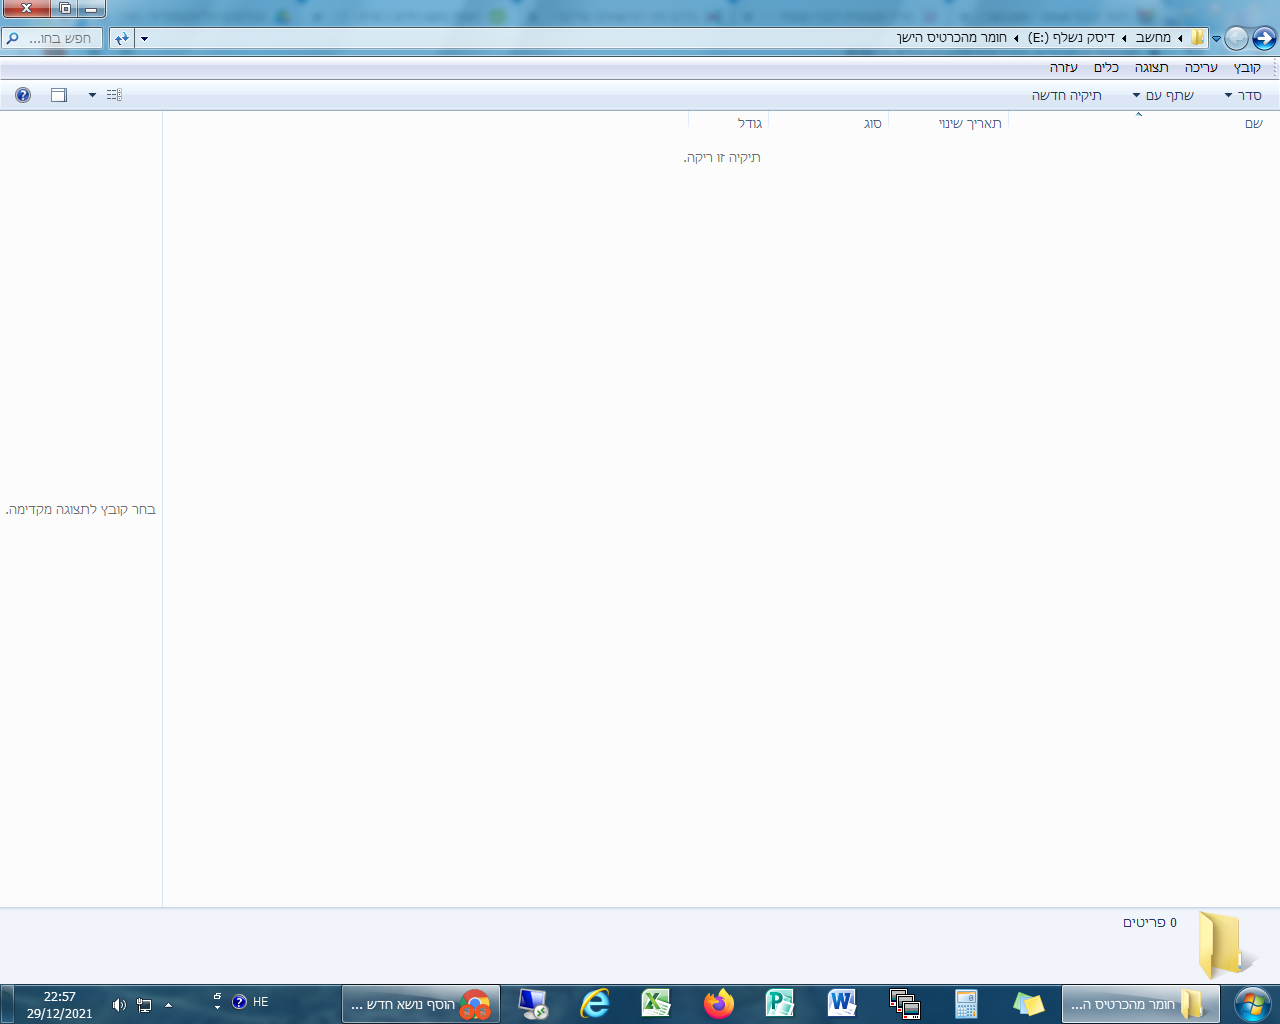
Task: Click the 'תיקיה זו ריקה.' message
Action: [722, 157]
